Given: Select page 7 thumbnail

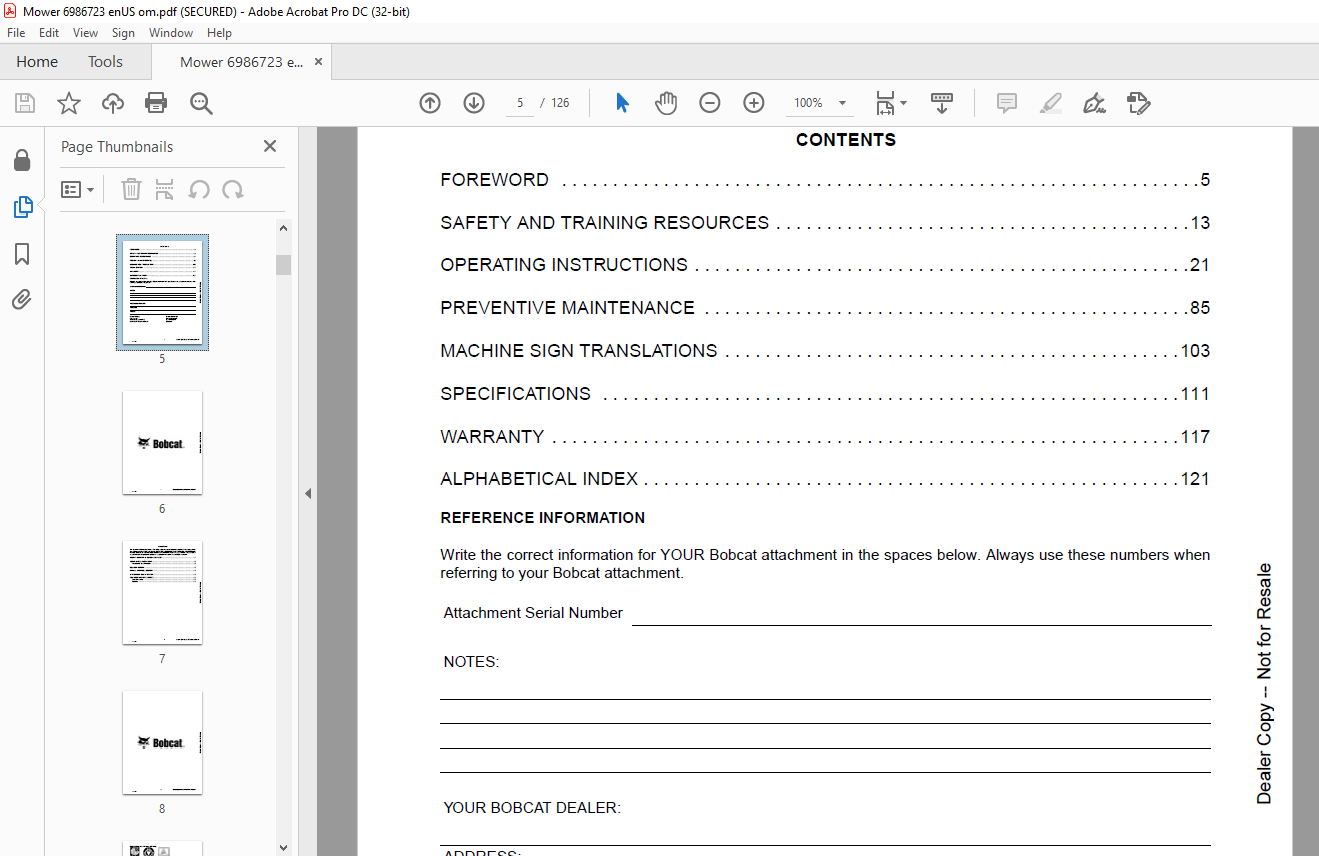Looking at the screenshot, I should tap(162, 592).
